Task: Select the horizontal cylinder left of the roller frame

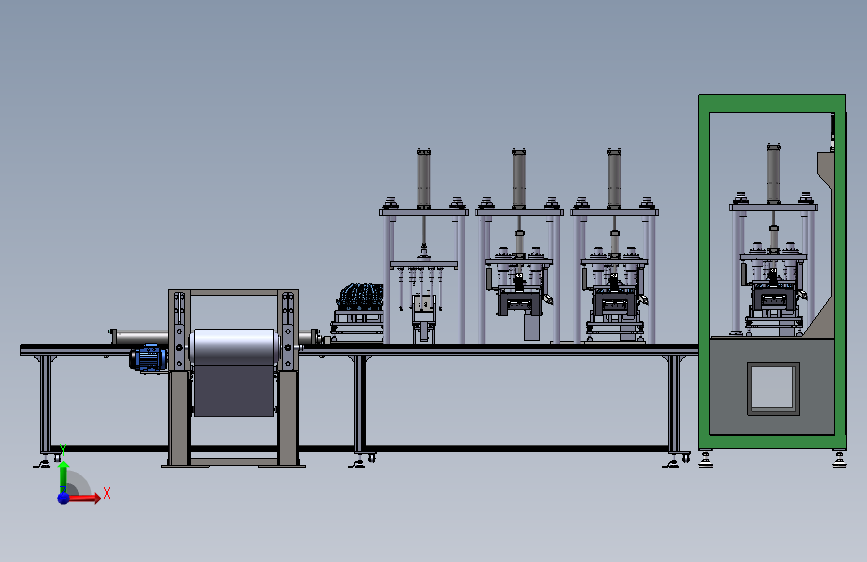Action: [x=139, y=336]
